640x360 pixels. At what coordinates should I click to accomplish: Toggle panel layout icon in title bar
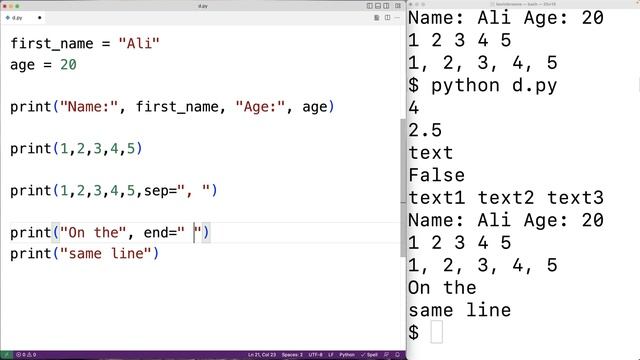(378, 6)
